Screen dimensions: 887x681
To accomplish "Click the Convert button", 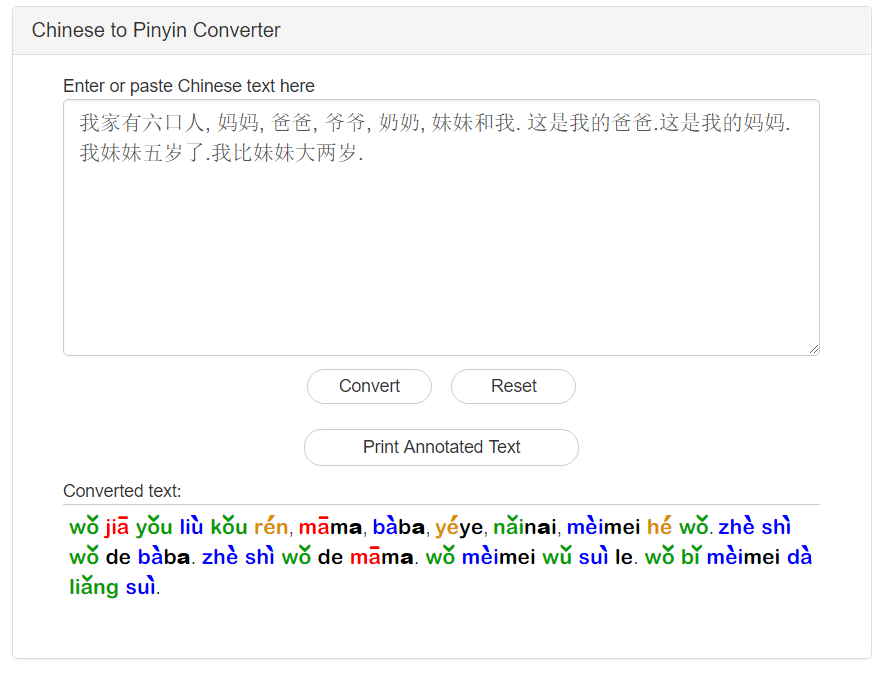I will (369, 386).
